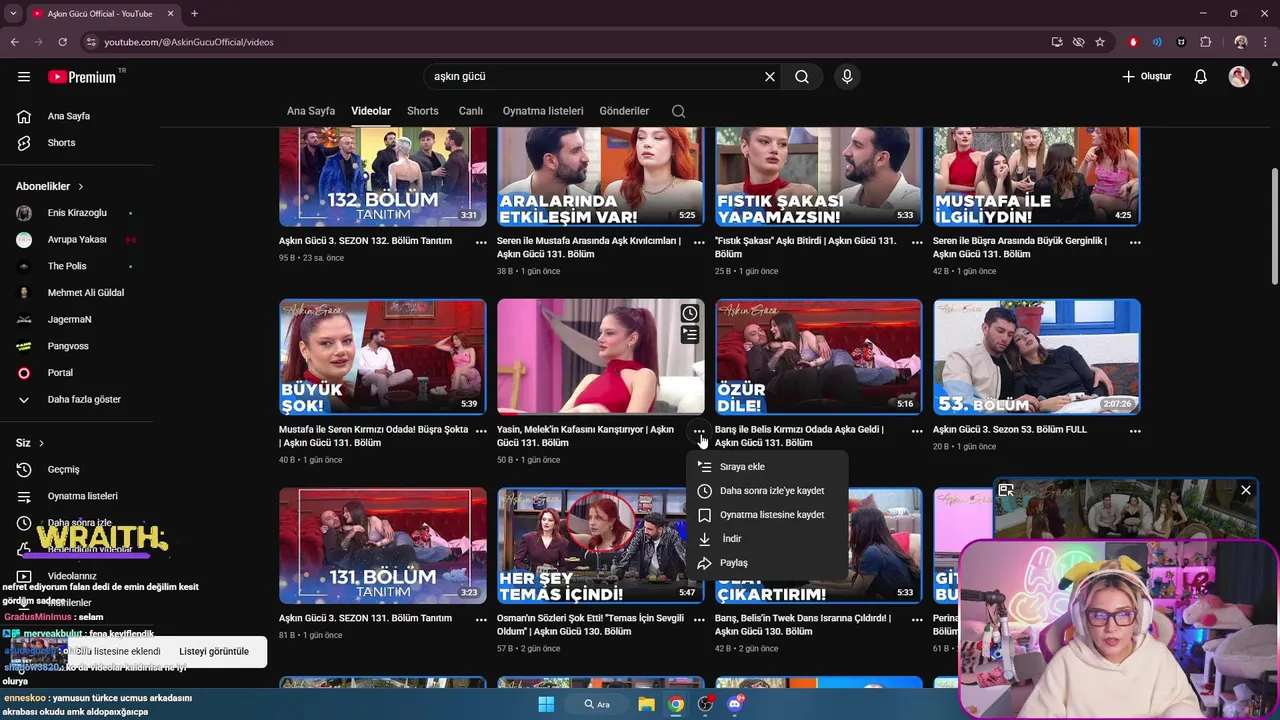Viewport: 1280px width, 720px height.
Task: Start voice search with microphone
Action: coord(847,77)
